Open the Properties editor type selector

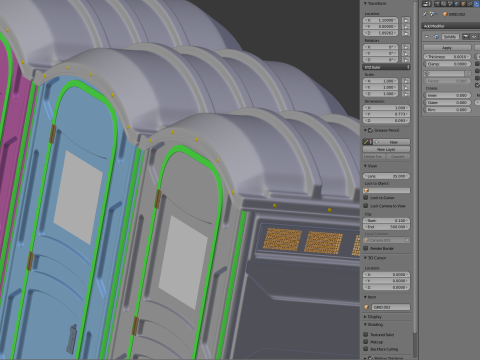pyautogui.click(x=427, y=4)
